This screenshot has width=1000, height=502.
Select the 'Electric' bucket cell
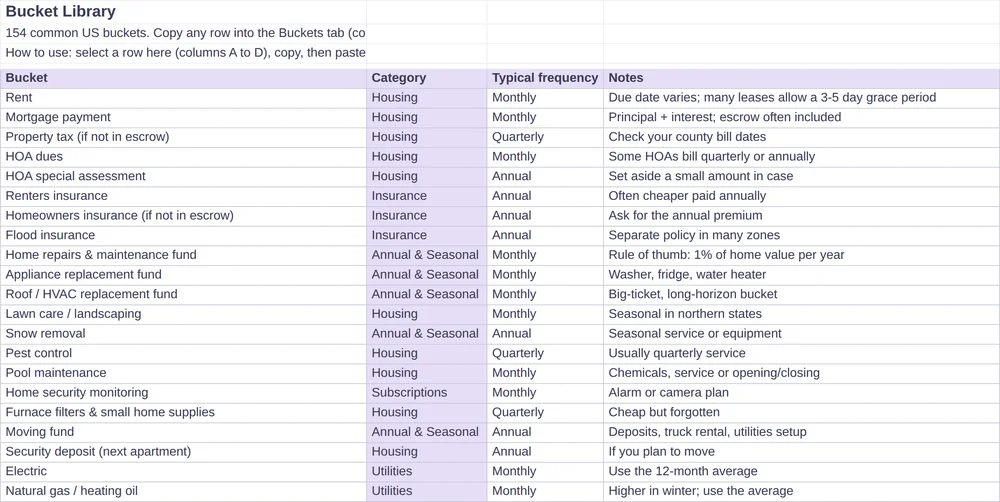(x=183, y=471)
